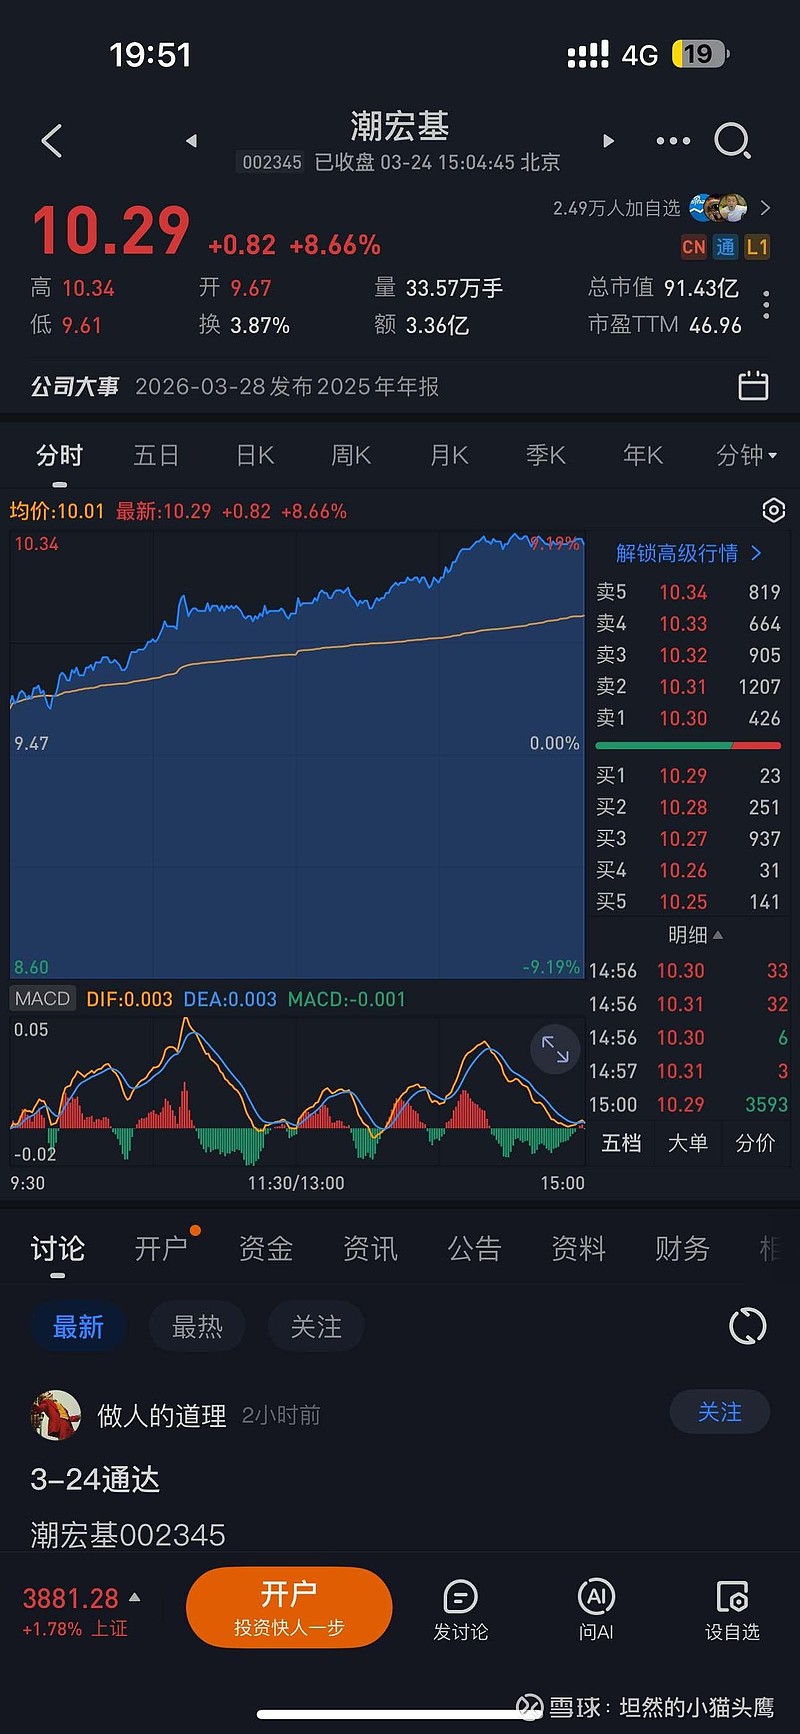This screenshot has height=1734, width=800.
Task: Toggle the MACD indicator selector
Action: tap(43, 998)
